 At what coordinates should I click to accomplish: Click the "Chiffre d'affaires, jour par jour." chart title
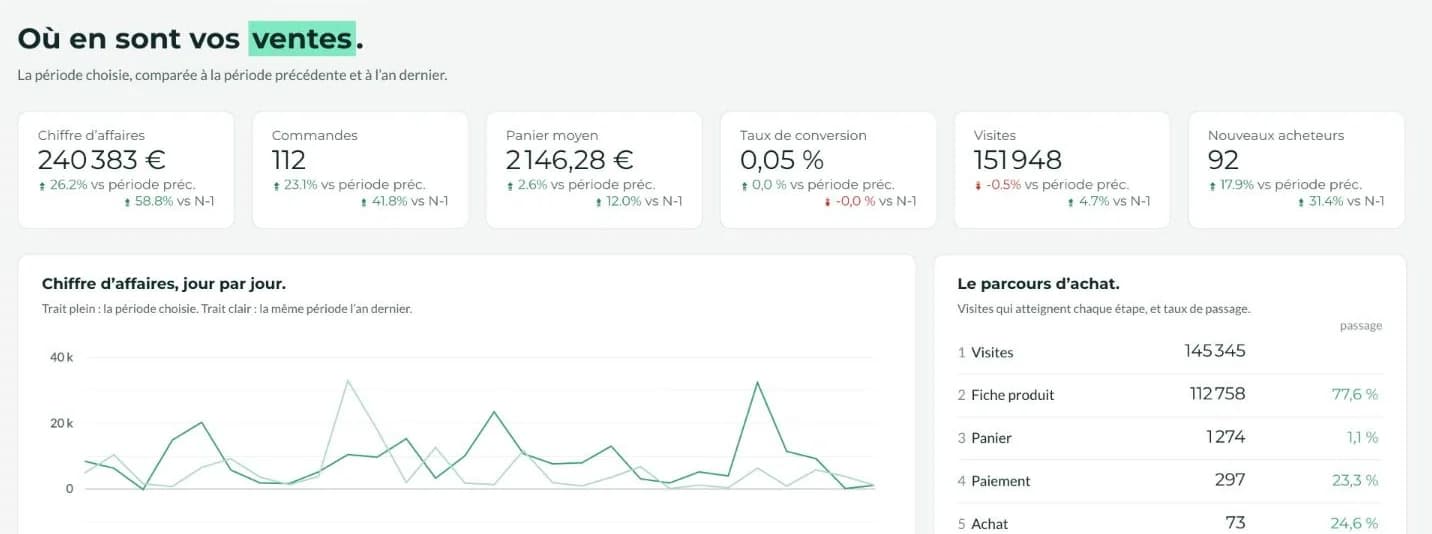(x=164, y=284)
